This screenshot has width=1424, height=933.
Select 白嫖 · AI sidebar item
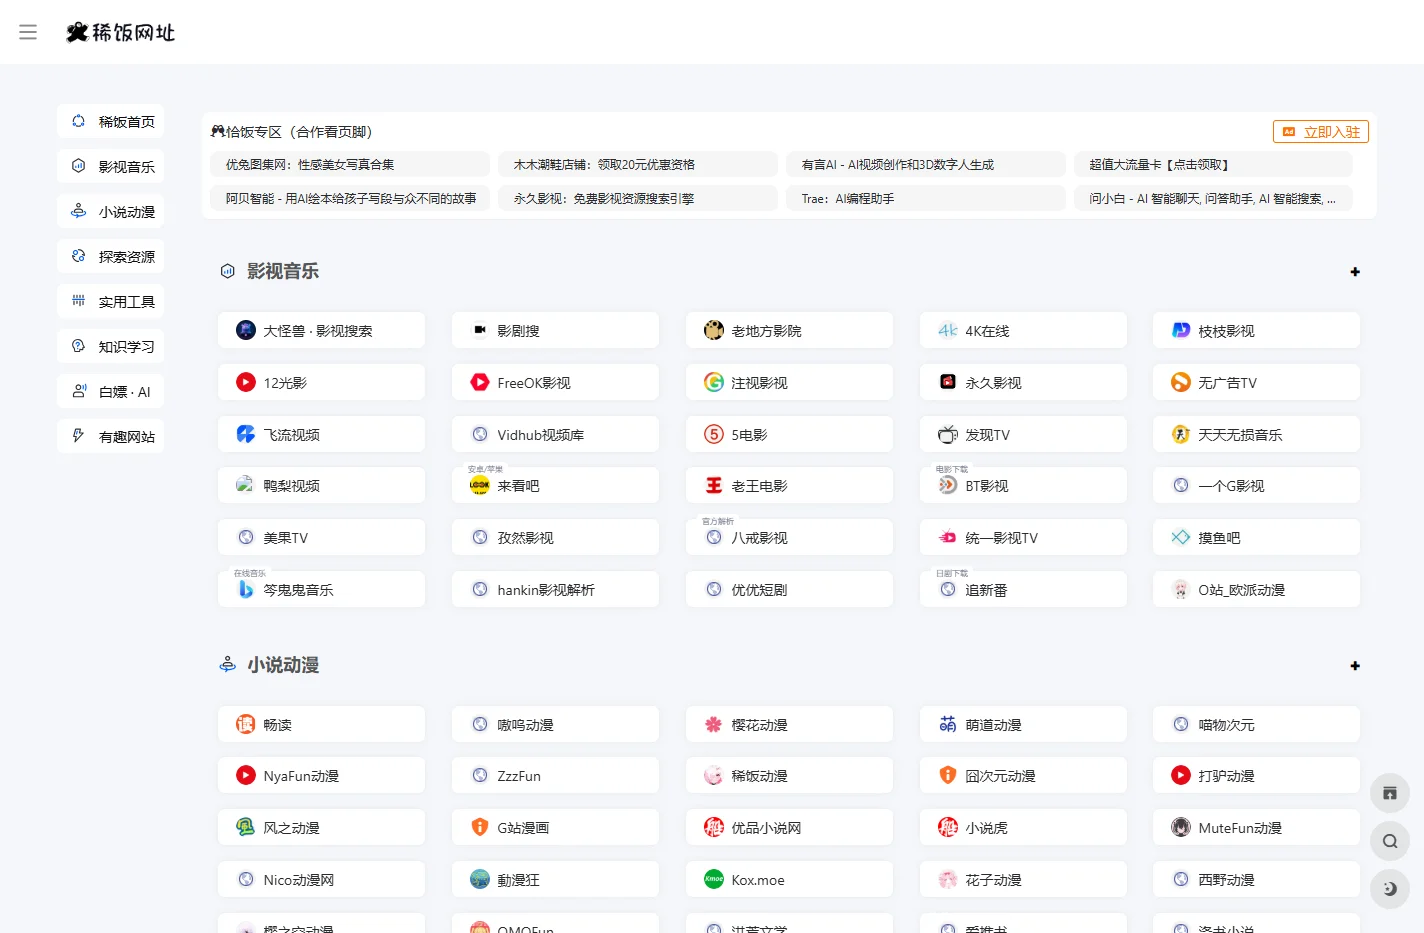click(111, 391)
